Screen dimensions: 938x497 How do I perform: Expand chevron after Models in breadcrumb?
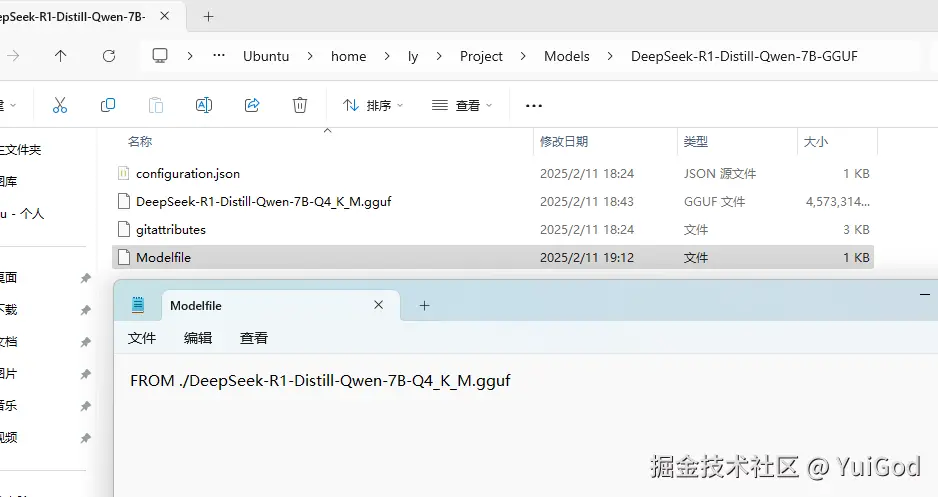pos(610,56)
